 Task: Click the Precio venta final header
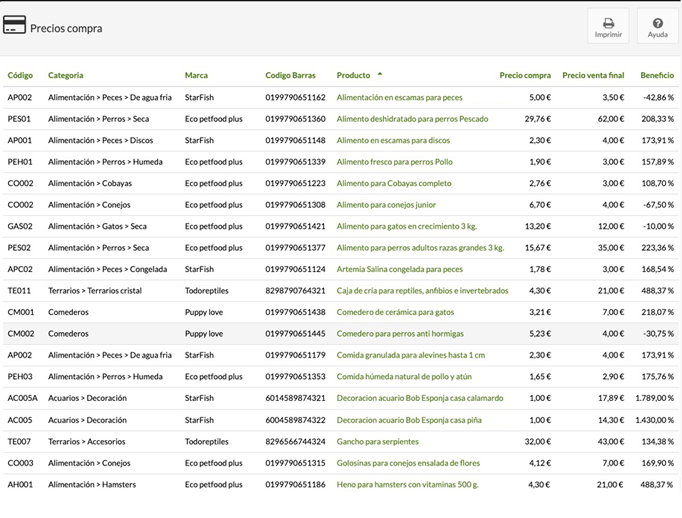point(593,75)
